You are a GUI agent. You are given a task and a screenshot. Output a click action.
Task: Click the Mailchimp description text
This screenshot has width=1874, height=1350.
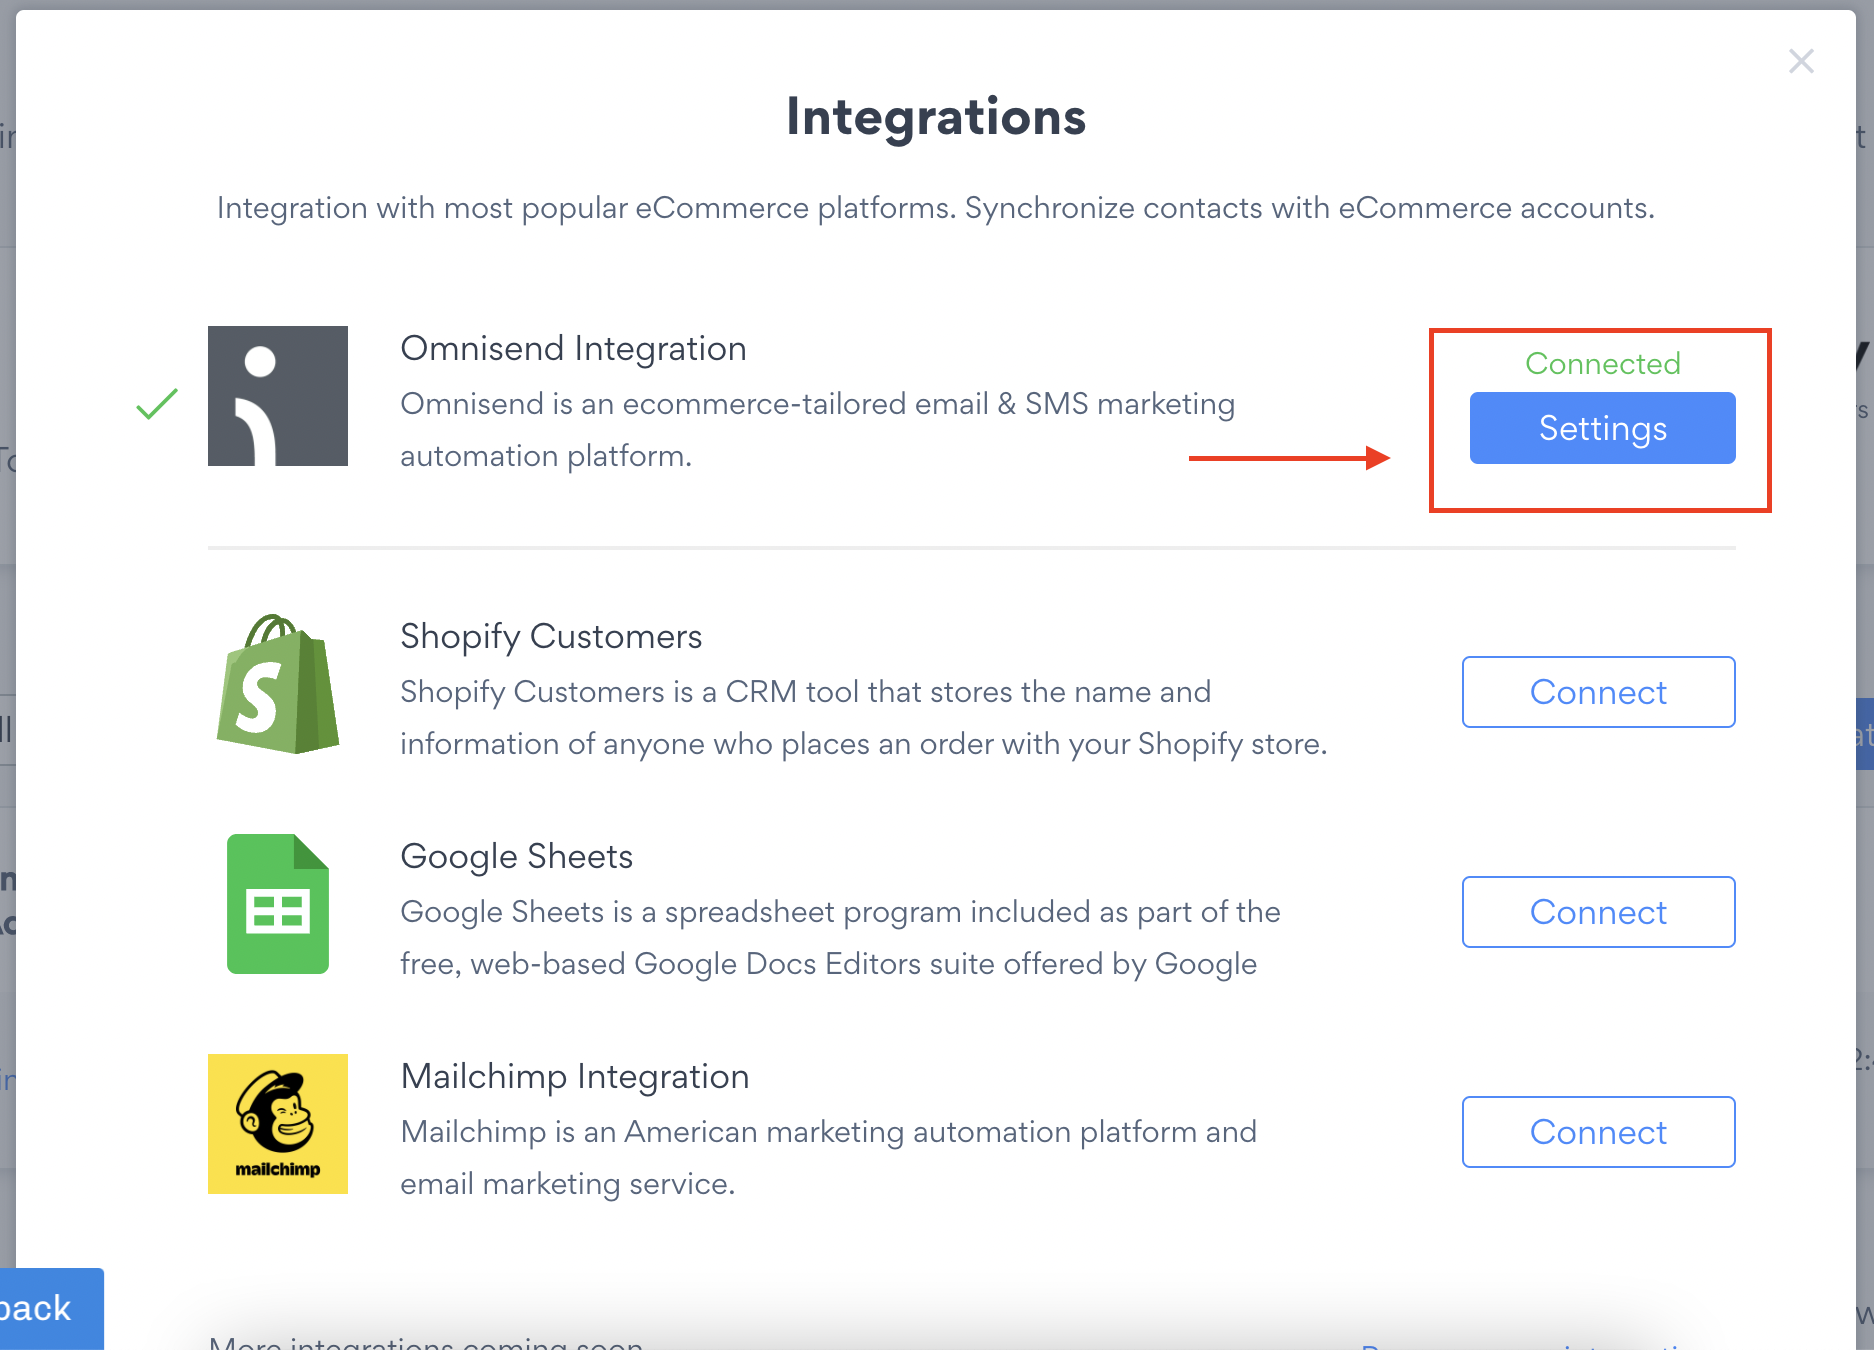tap(828, 1158)
